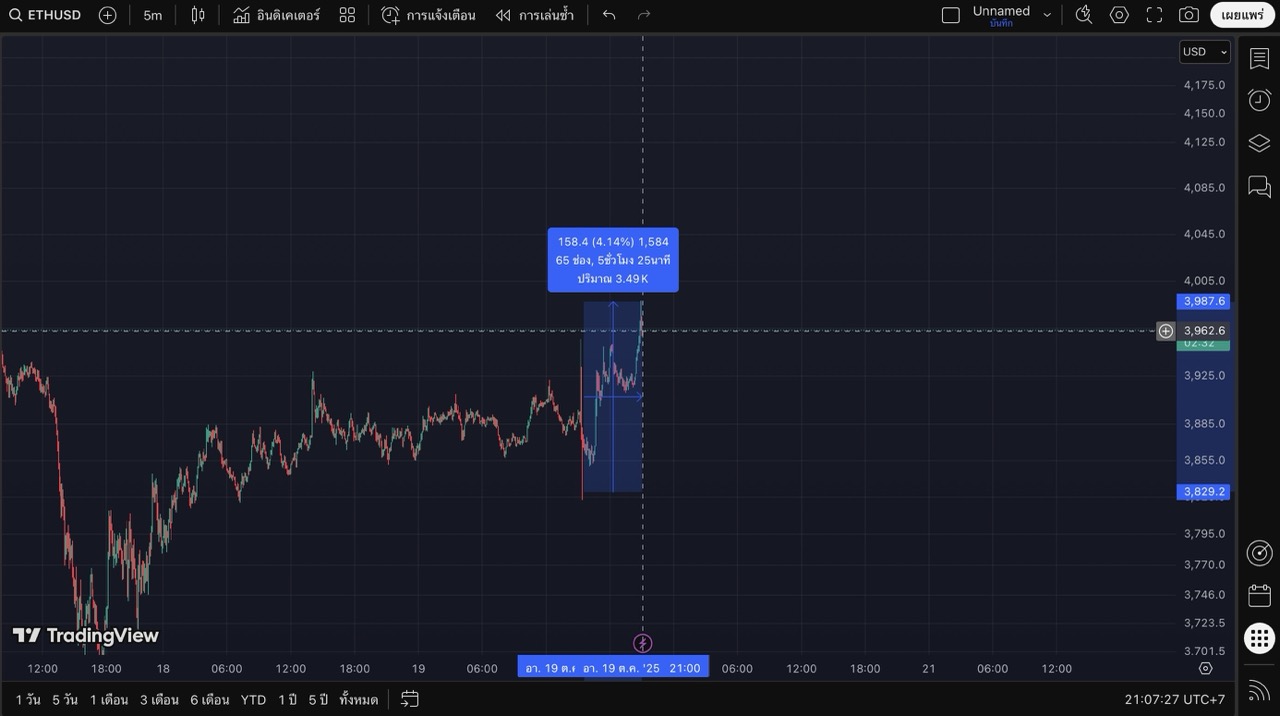The width and height of the screenshot is (1280, 716).
Task: Select the YTD time range
Action: point(253,699)
